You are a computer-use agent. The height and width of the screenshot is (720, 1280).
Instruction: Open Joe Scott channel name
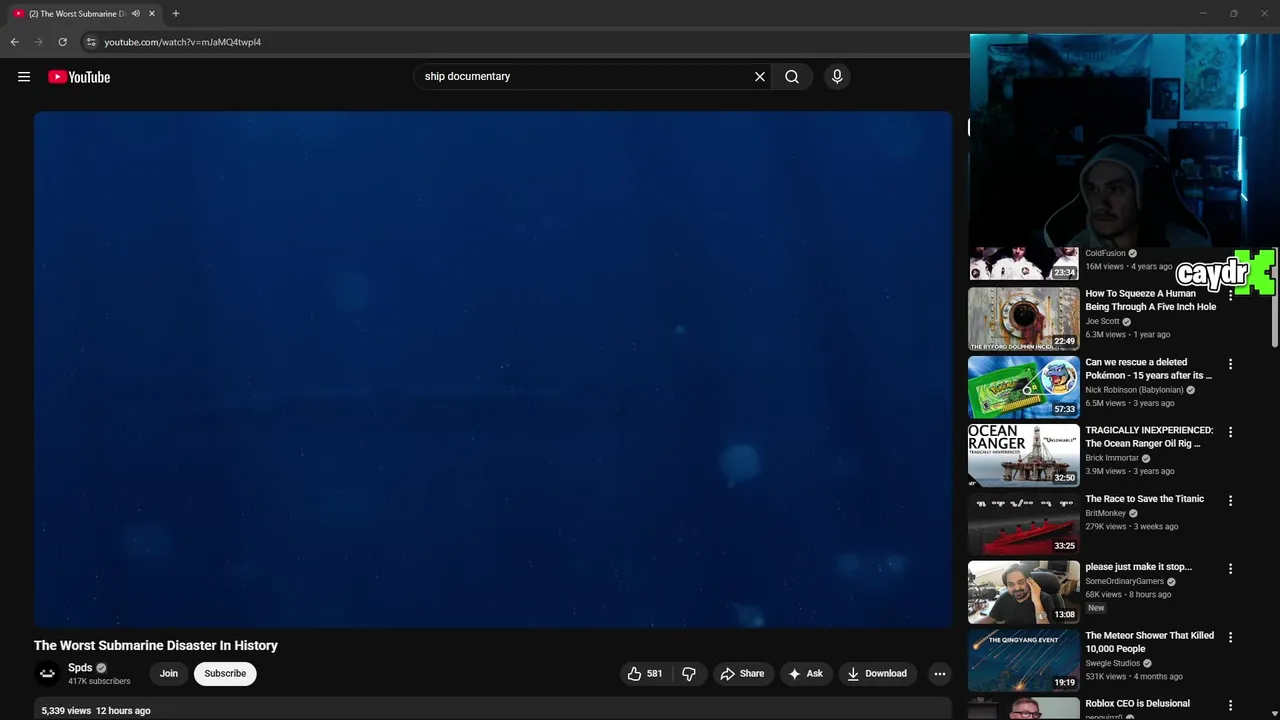(x=1103, y=322)
